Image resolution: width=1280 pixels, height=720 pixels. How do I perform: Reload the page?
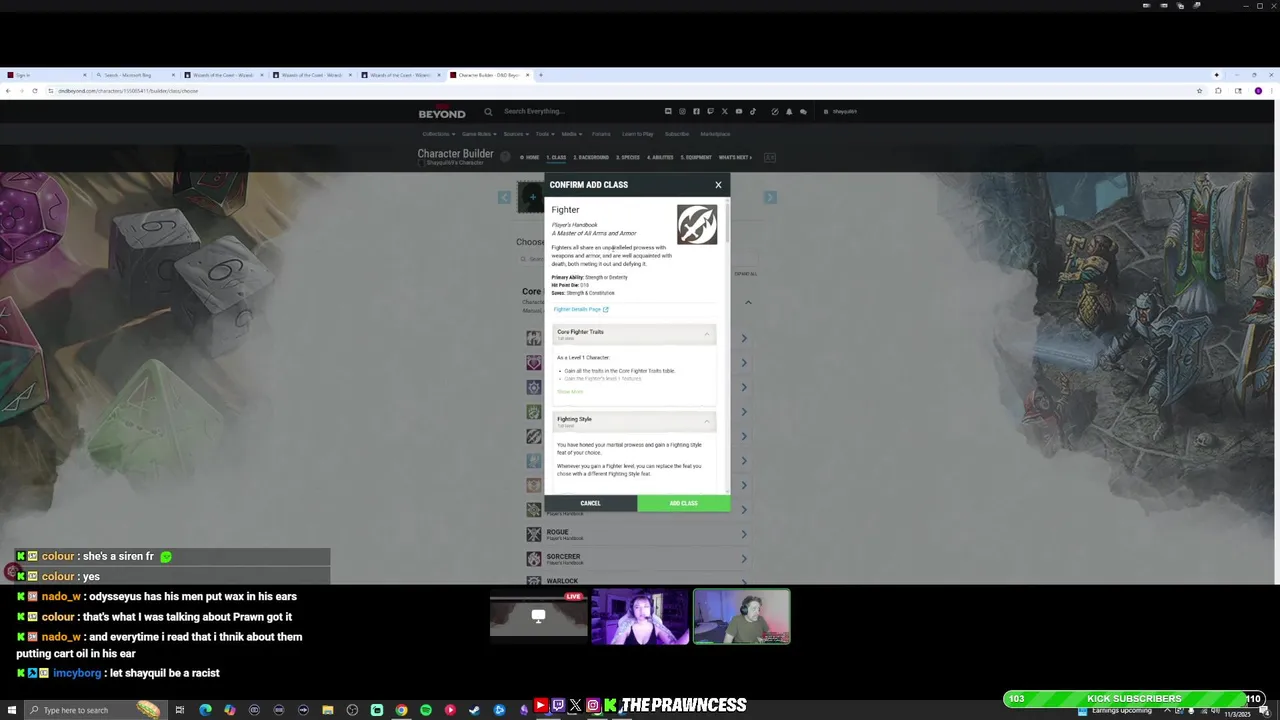(35, 91)
